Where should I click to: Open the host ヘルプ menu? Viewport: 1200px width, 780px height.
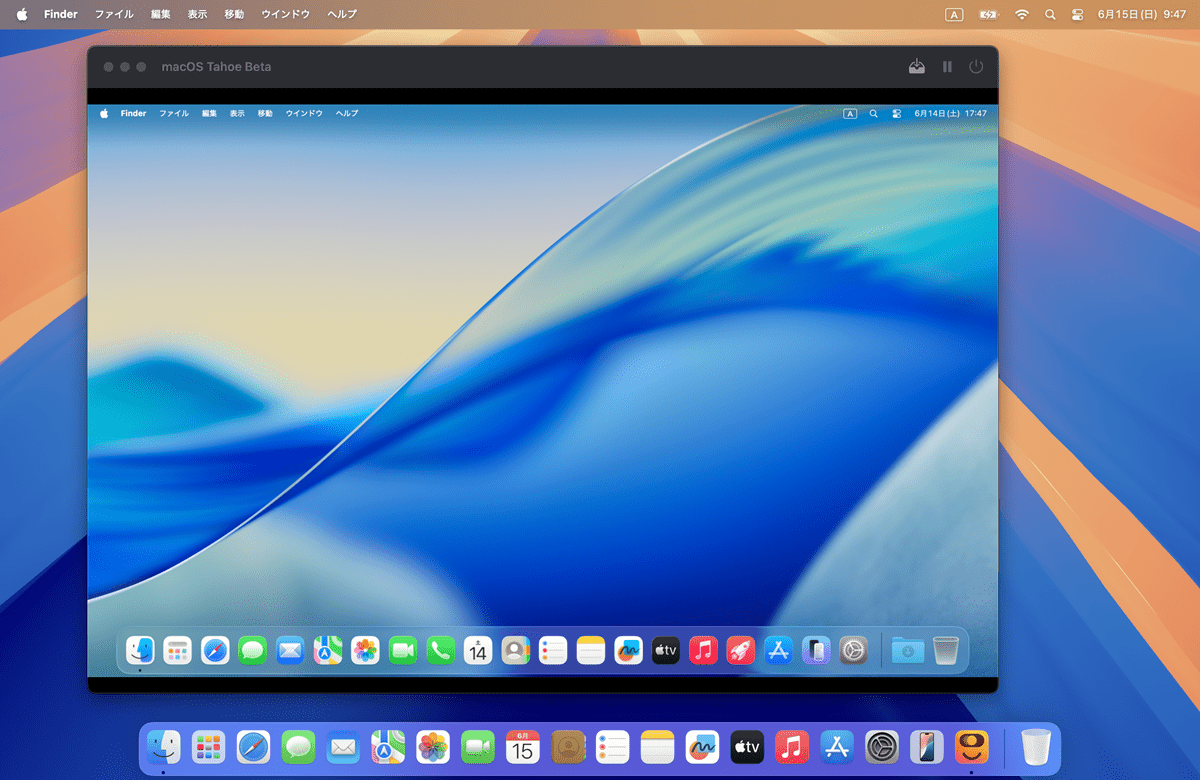[342, 15]
